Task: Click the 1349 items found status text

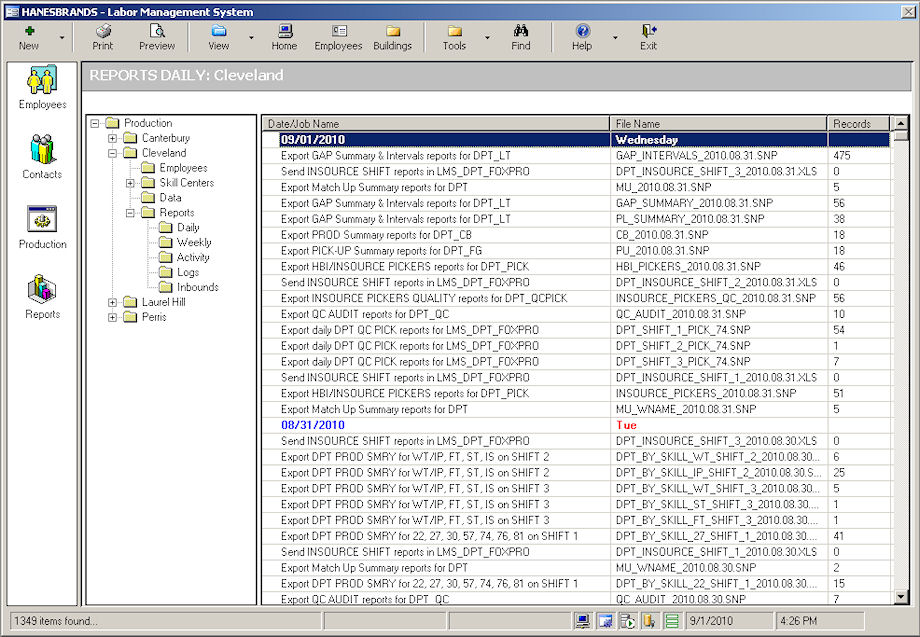Action: (56, 621)
